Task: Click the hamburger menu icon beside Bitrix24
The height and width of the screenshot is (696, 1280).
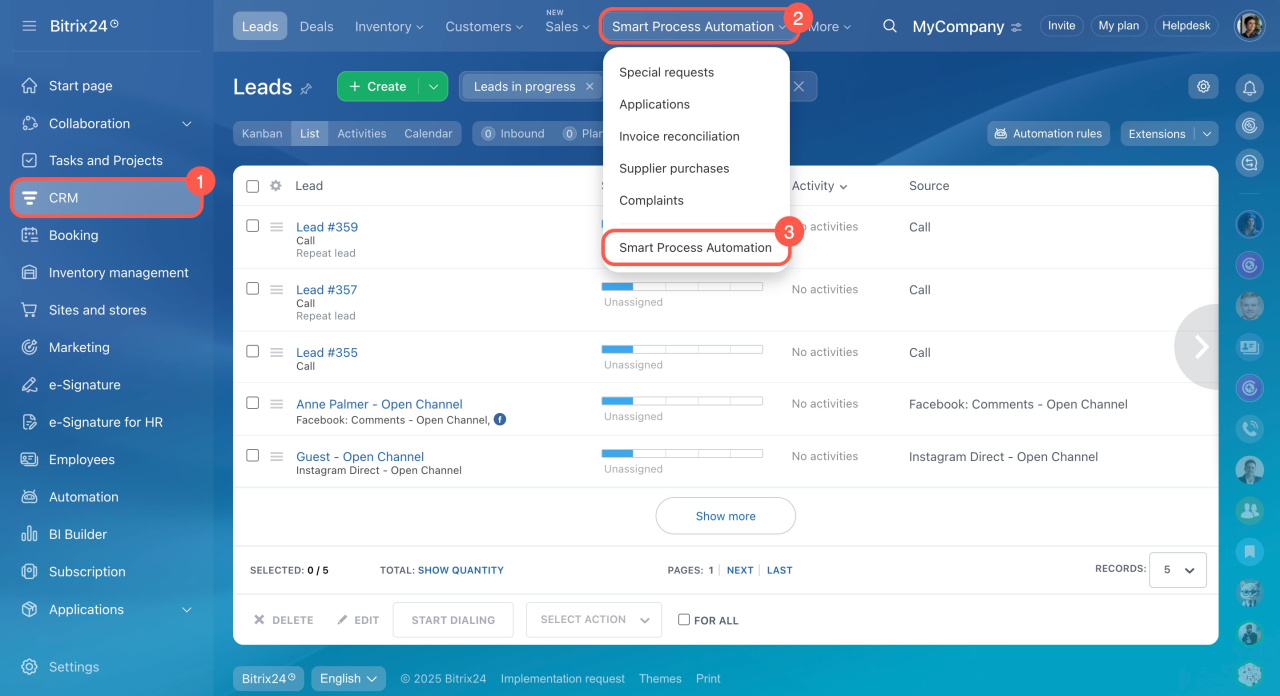Action: pyautogui.click(x=29, y=25)
